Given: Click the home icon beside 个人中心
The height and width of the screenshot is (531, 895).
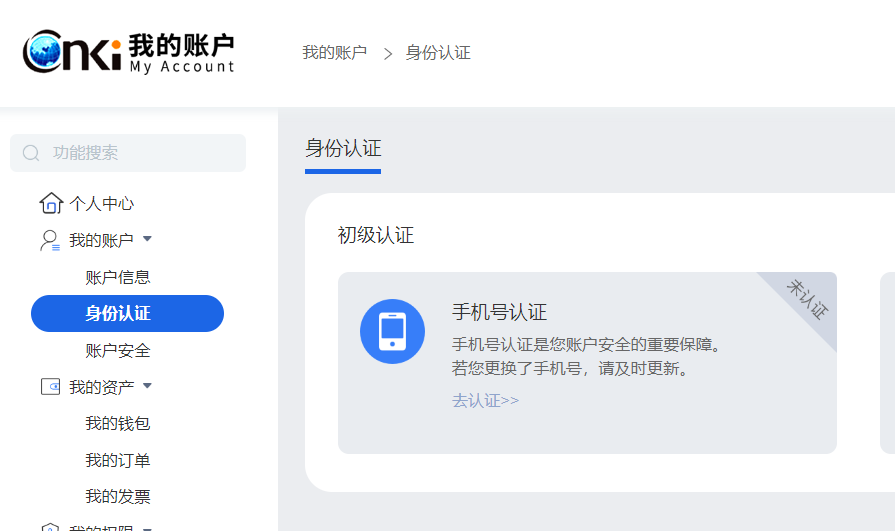Looking at the screenshot, I should click(51, 204).
